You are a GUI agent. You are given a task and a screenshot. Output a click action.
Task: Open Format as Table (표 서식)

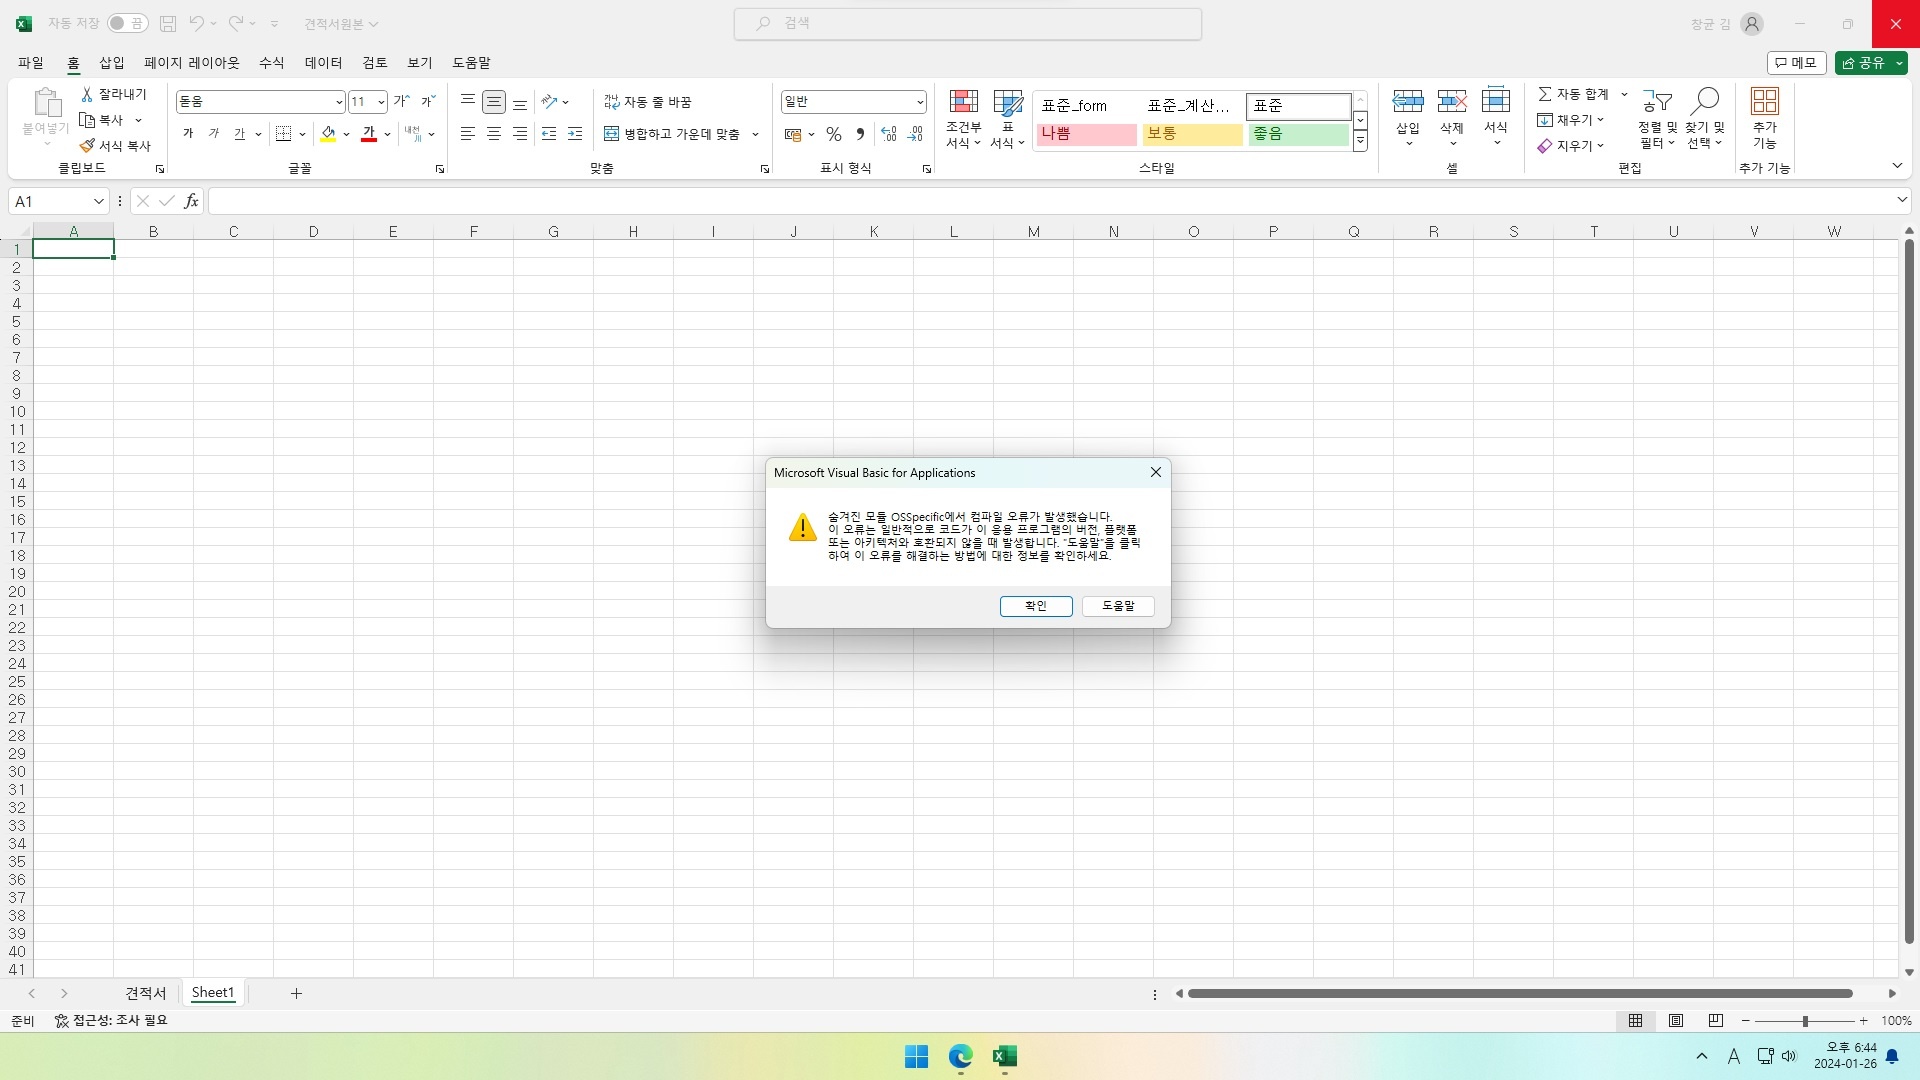pyautogui.click(x=1008, y=120)
